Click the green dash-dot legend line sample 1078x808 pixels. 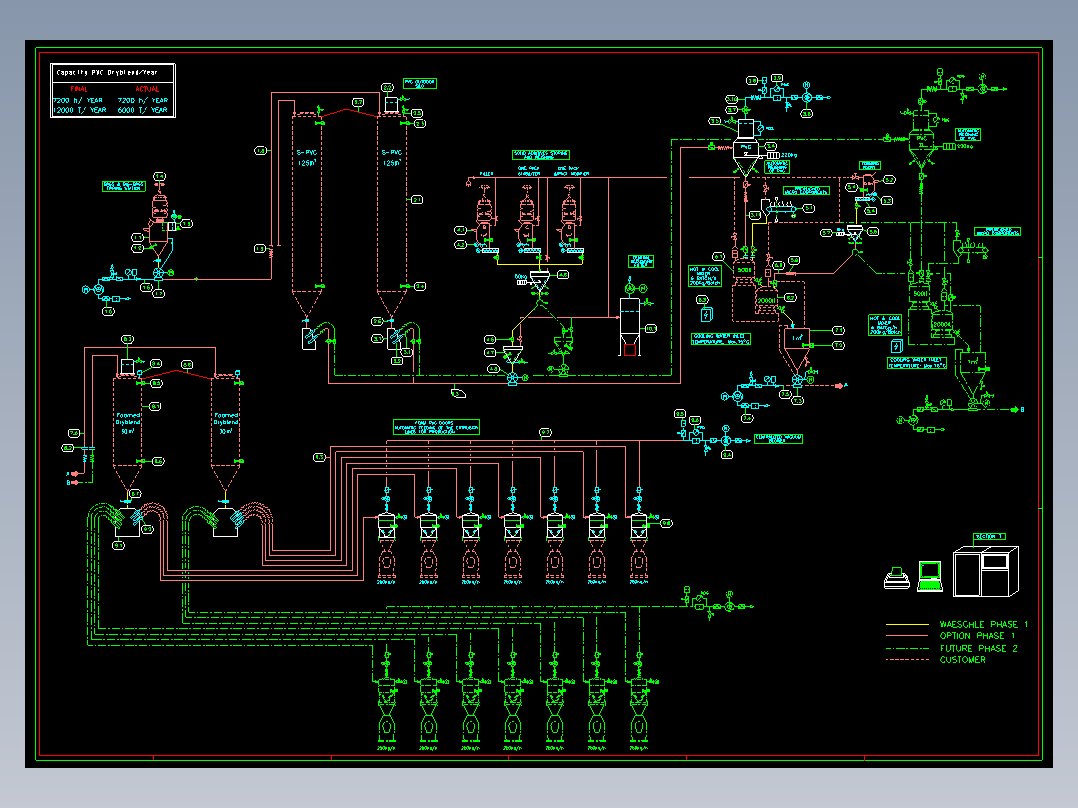coord(908,648)
